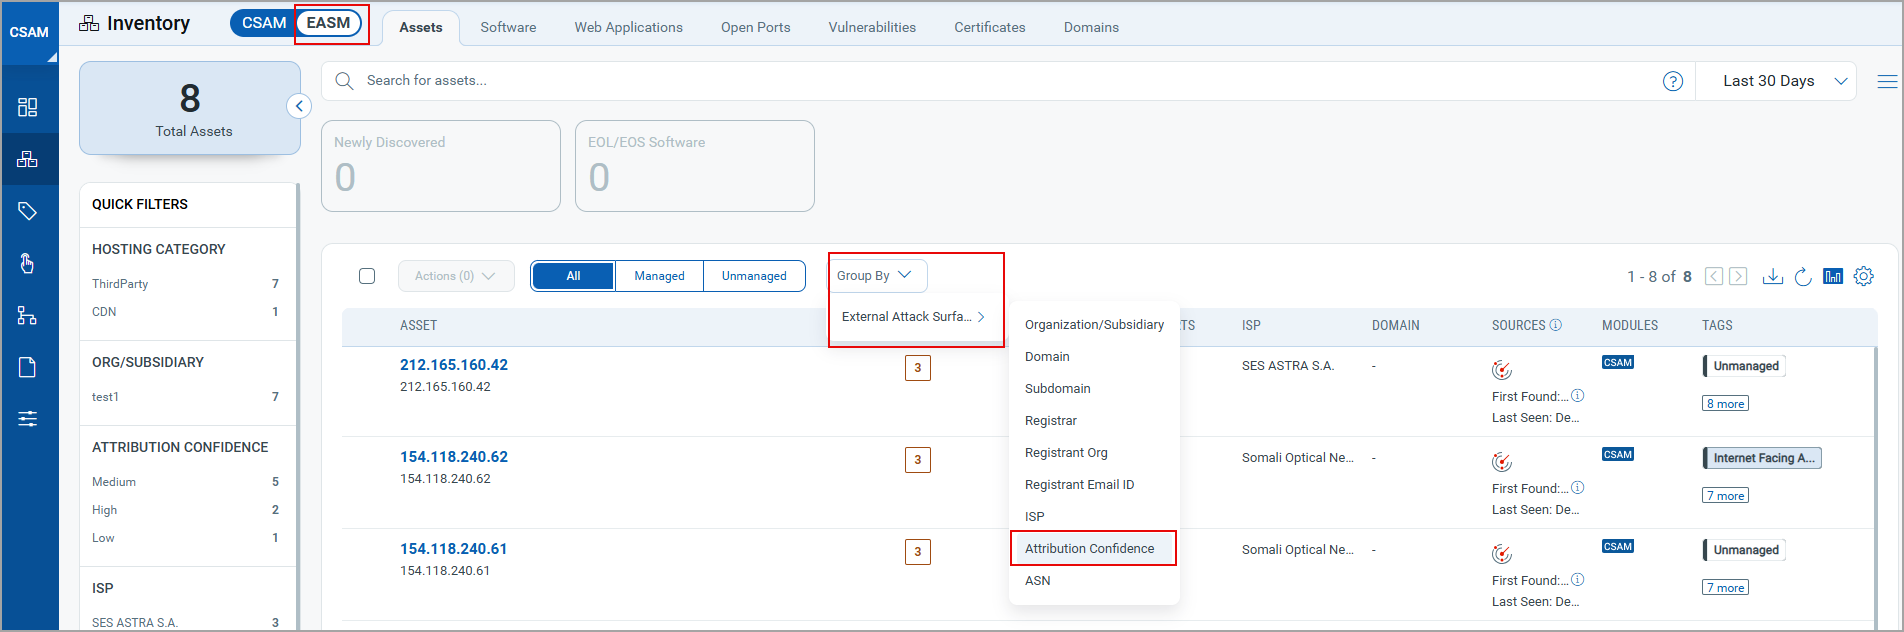Open the Software tab

pyautogui.click(x=508, y=27)
